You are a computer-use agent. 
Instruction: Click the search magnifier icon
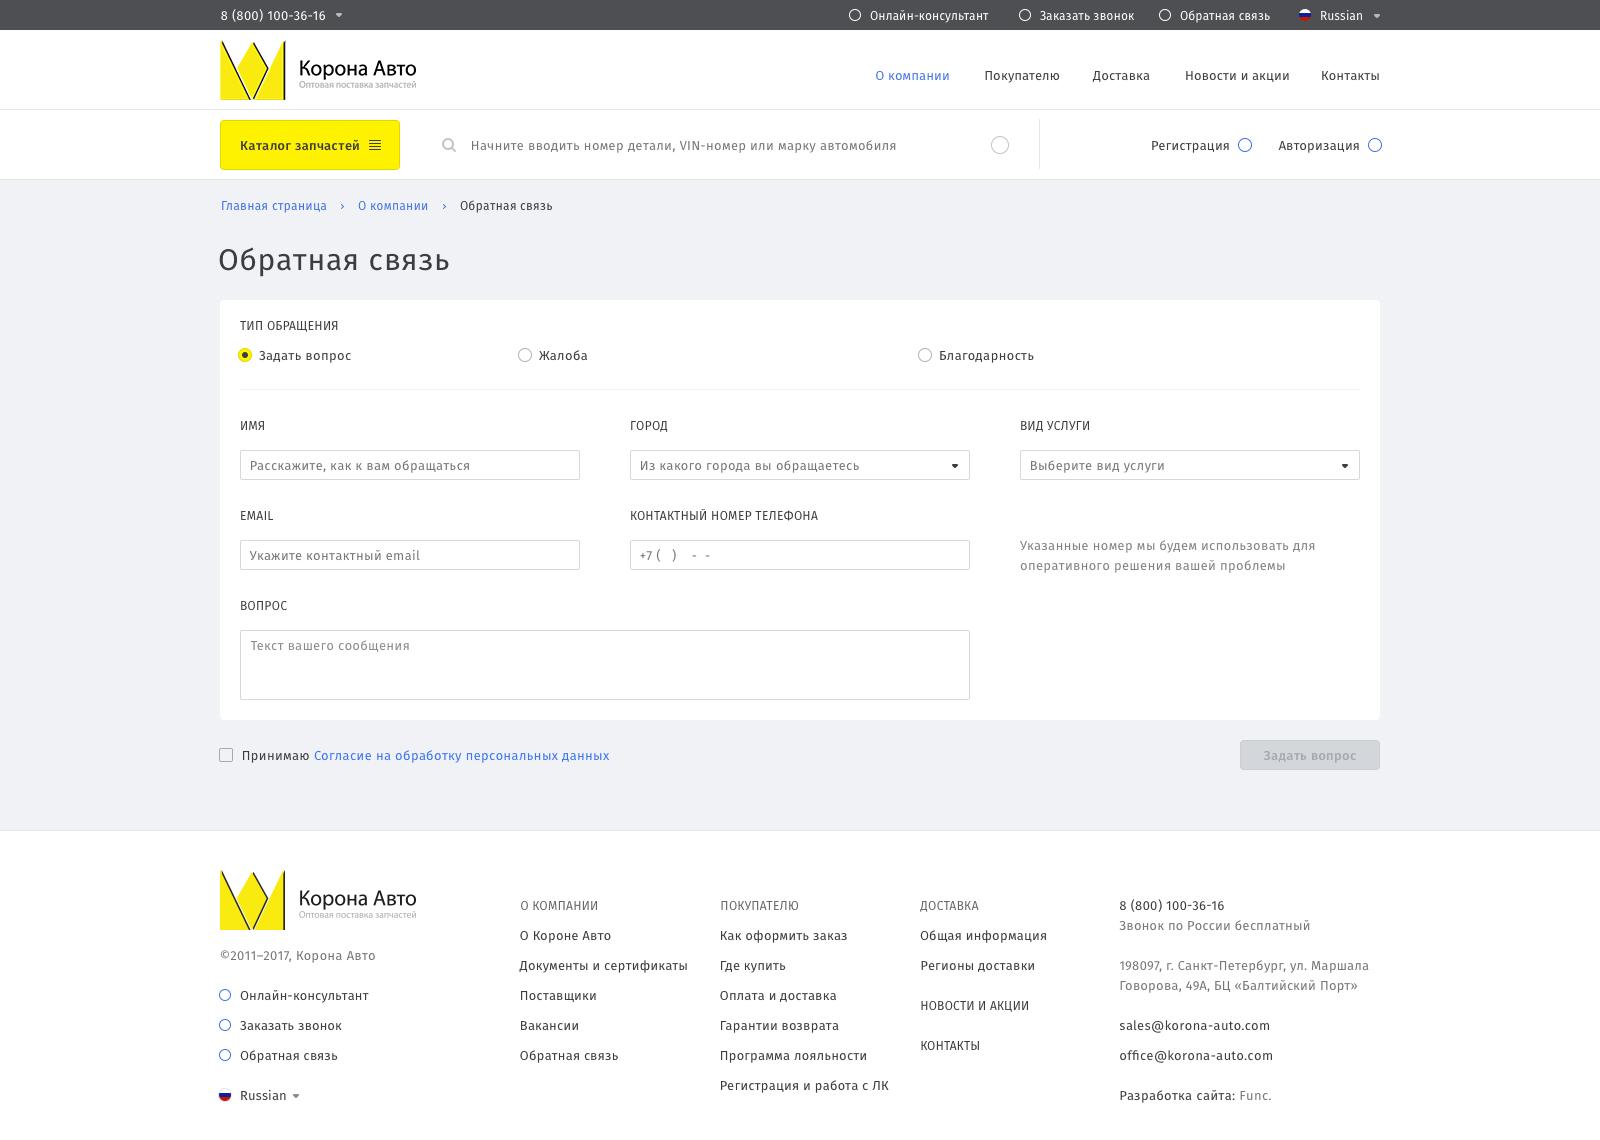[449, 145]
